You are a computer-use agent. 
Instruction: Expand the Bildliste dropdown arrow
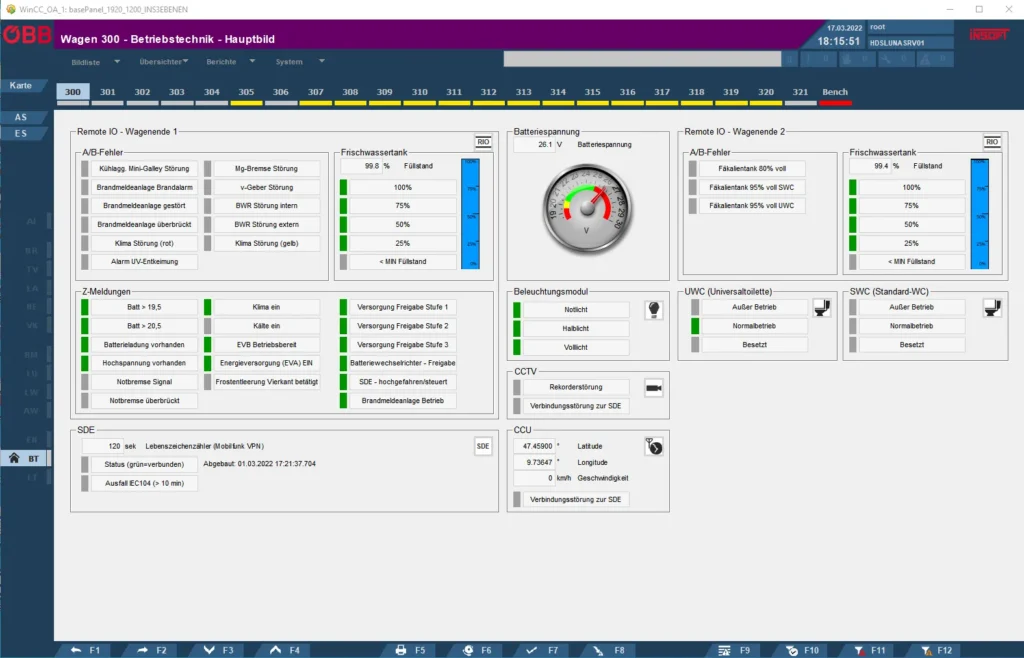(117, 61)
